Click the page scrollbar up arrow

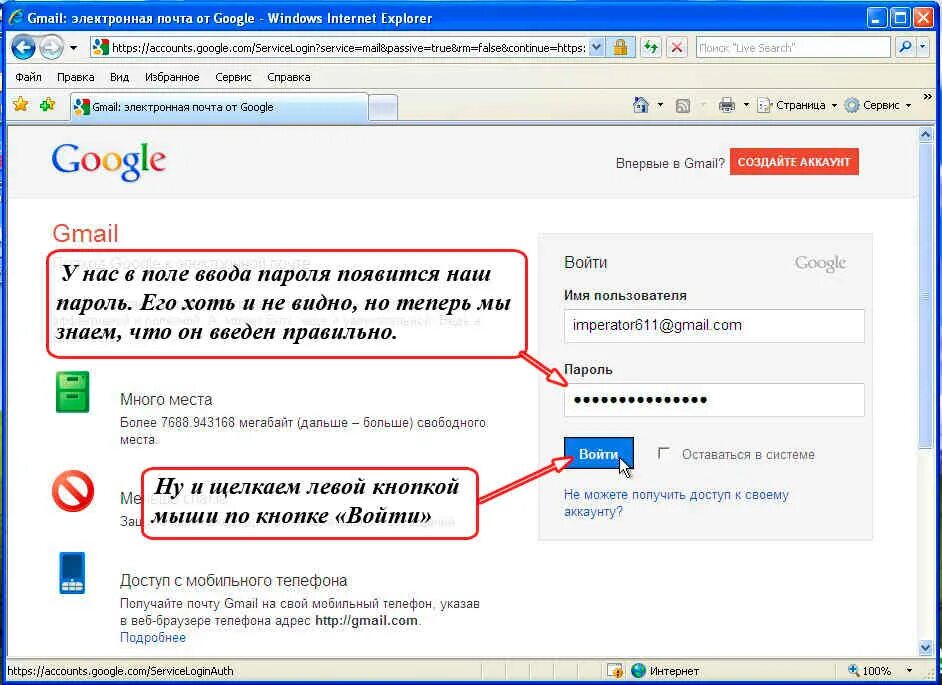(x=925, y=135)
